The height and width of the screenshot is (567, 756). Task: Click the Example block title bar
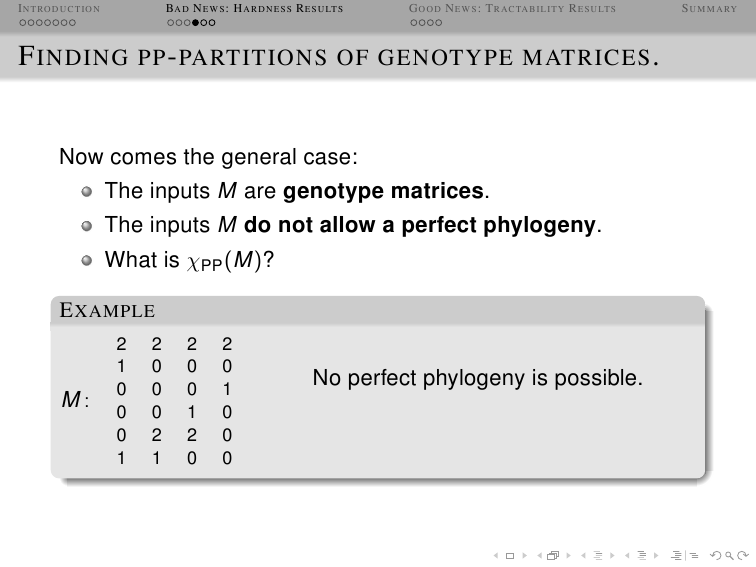coord(378,310)
